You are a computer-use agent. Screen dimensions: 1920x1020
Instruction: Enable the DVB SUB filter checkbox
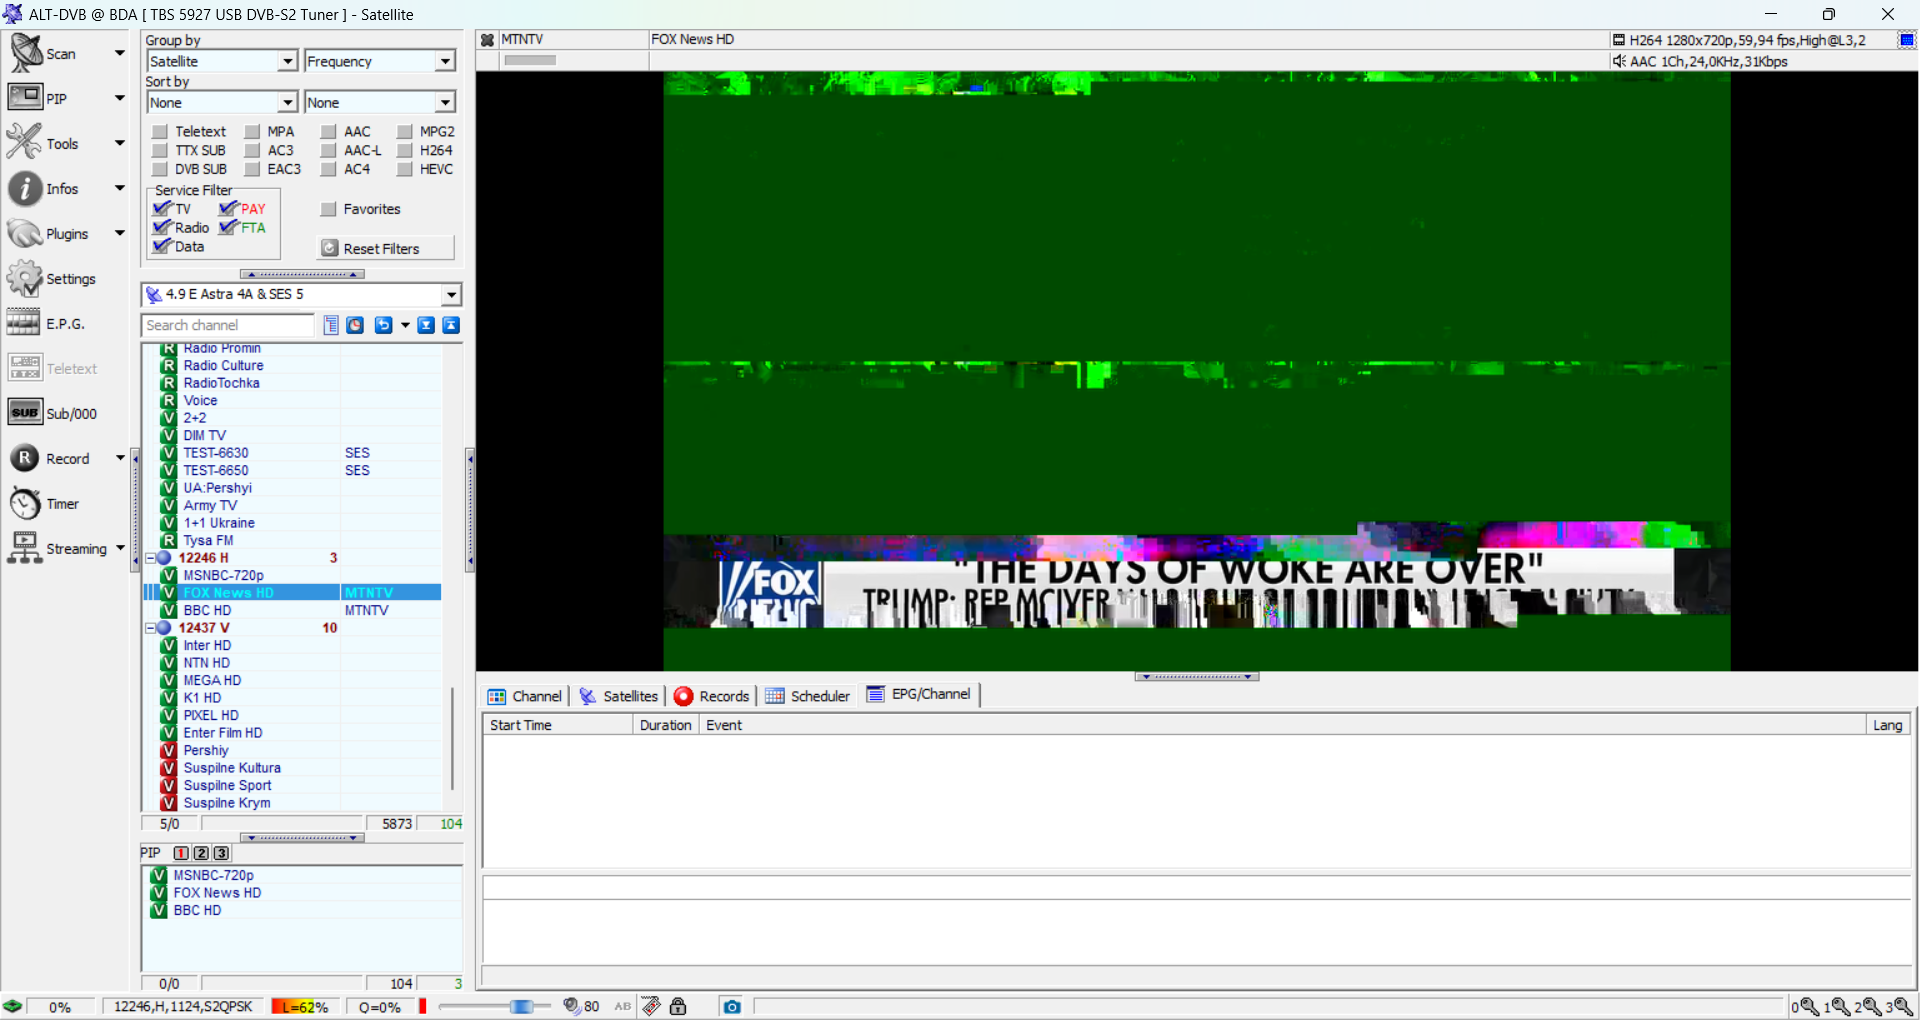tap(160, 169)
